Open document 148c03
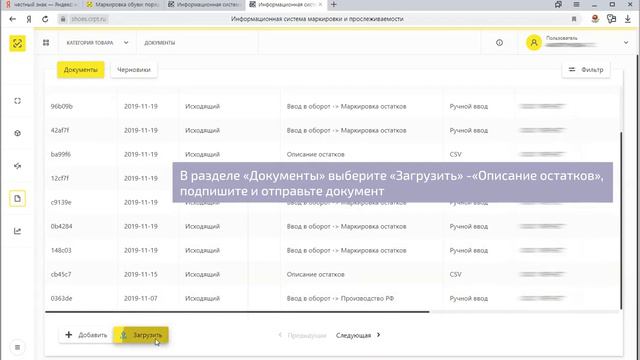Image resolution: width=640 pixels, height=360 pixels. (x=61, y=250)
